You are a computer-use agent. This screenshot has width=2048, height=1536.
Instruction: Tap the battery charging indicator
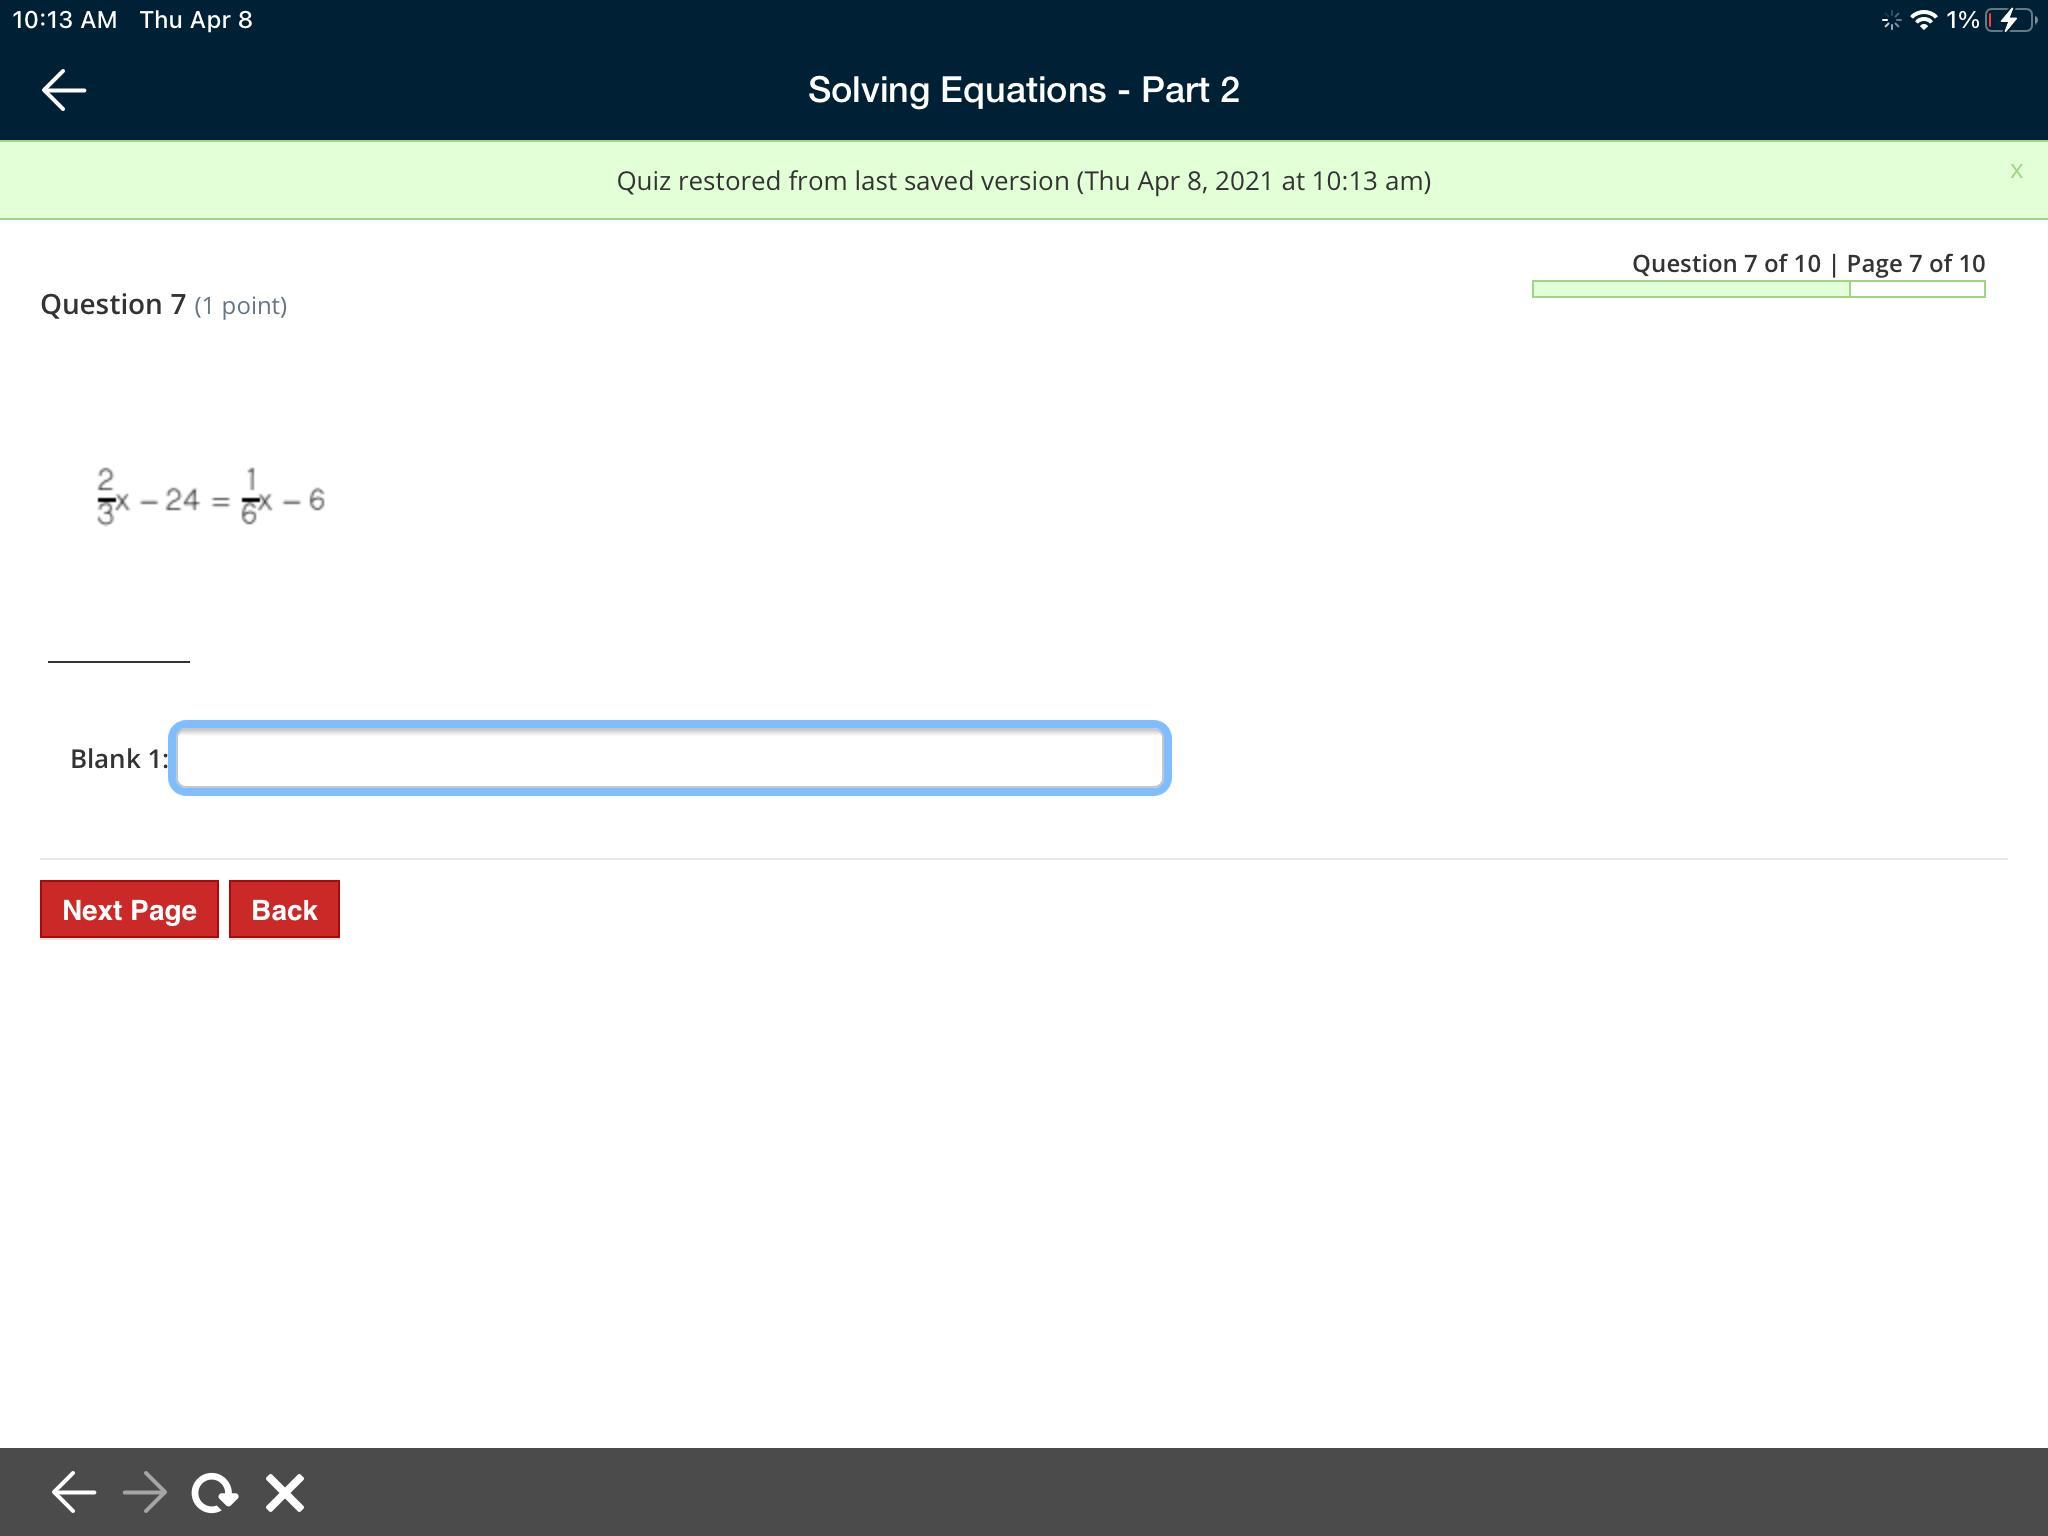point(2010,20)
